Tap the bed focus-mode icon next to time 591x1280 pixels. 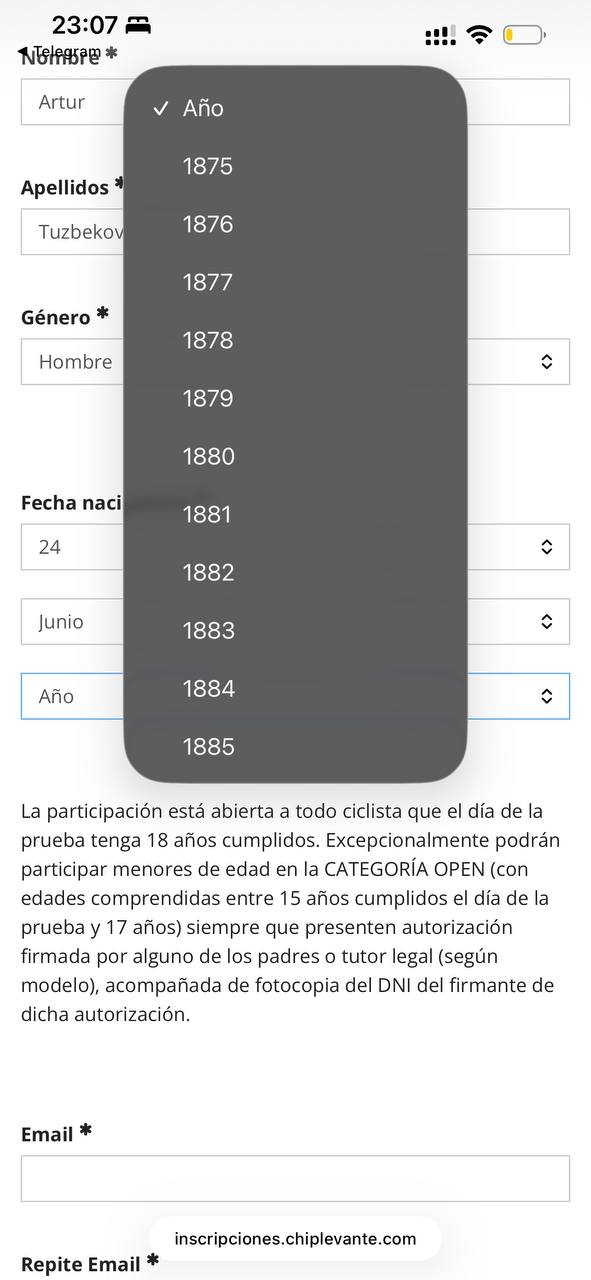[138, 25]
